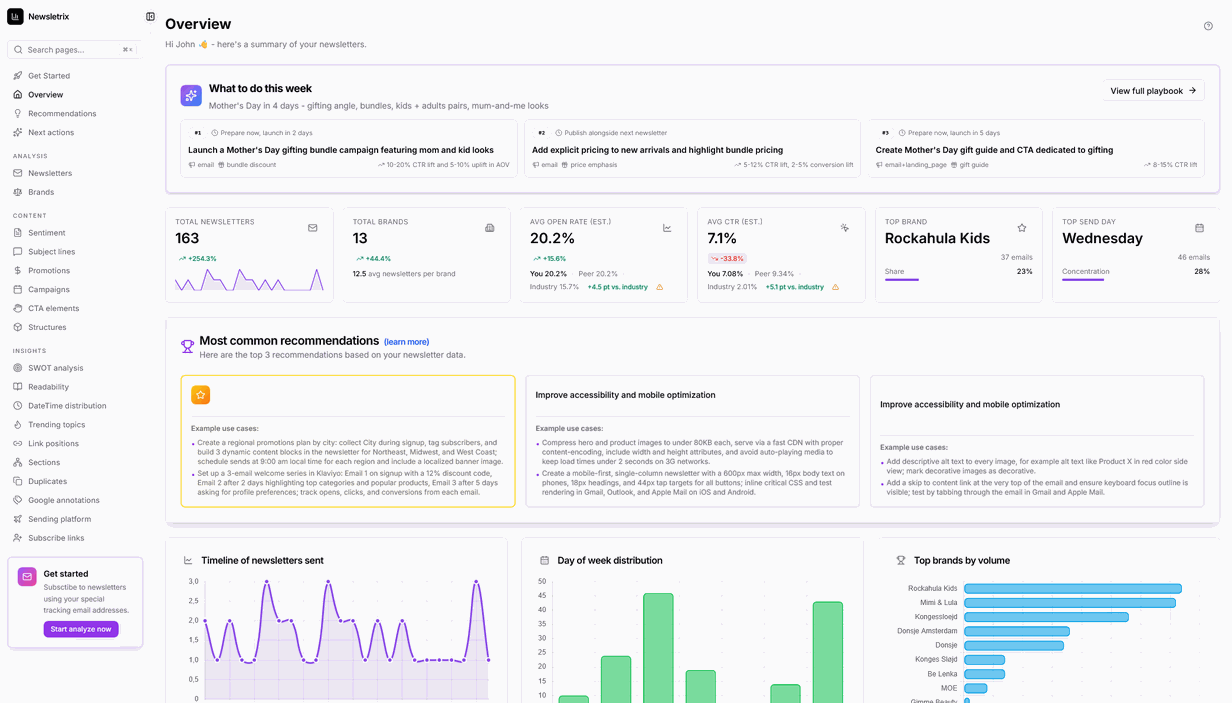Click the Recommendations lightbulb icon
1232x703 pixels.
(18, 114)
